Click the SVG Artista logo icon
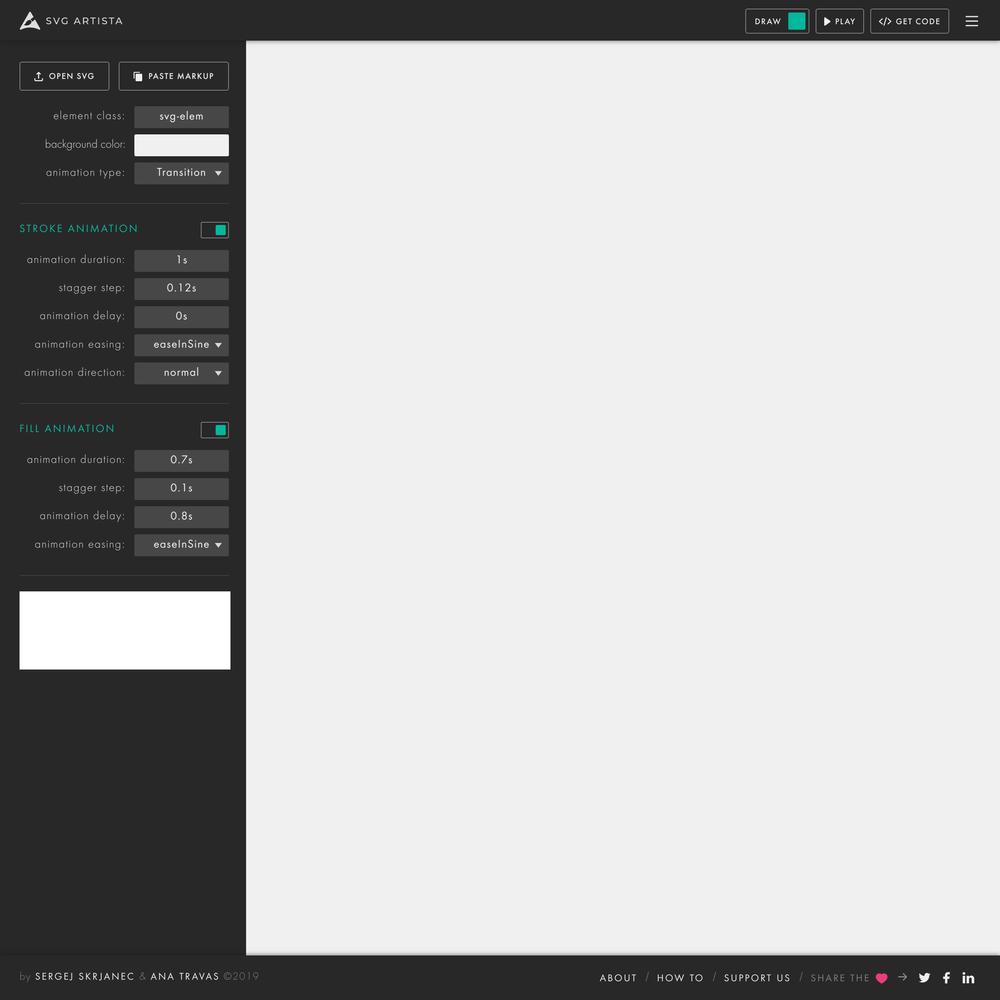This screenshot has width=1000, height=1000. pyautogui.click(x=29, y=21)
